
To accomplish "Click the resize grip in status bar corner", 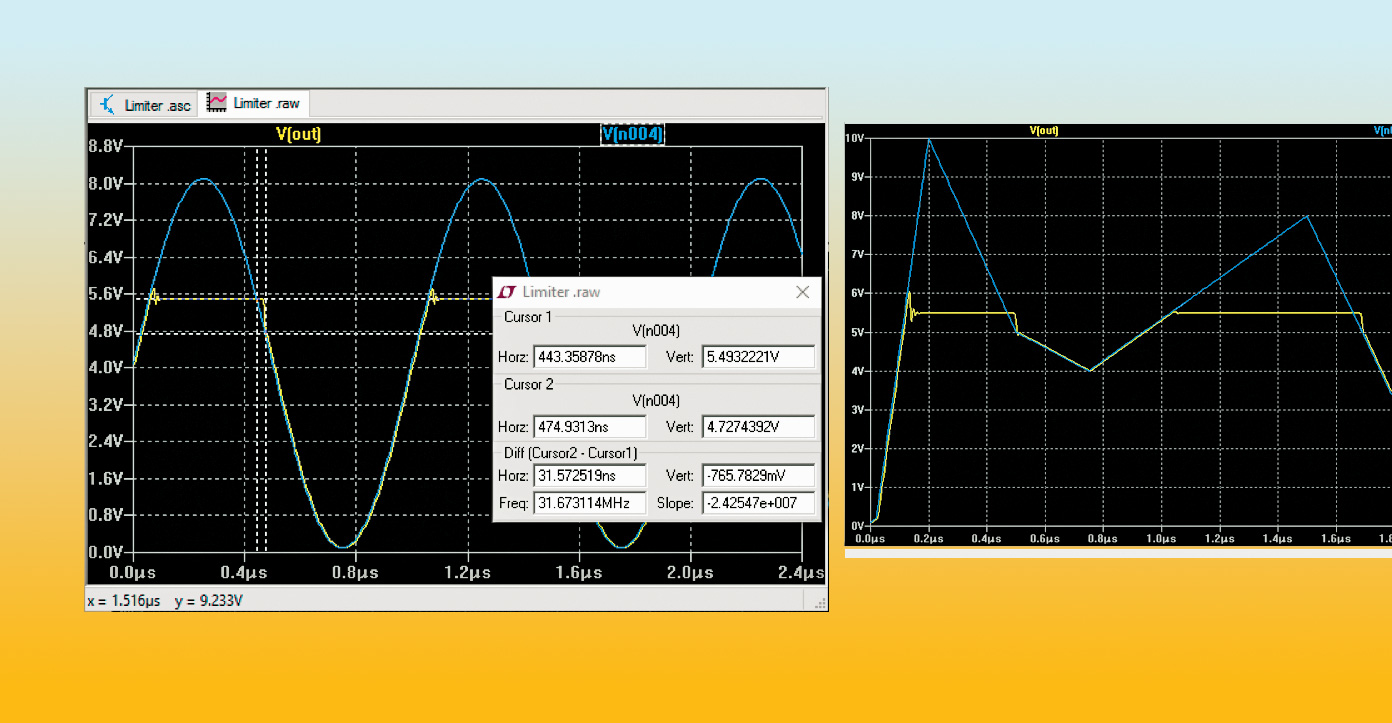I will (820, 603).
